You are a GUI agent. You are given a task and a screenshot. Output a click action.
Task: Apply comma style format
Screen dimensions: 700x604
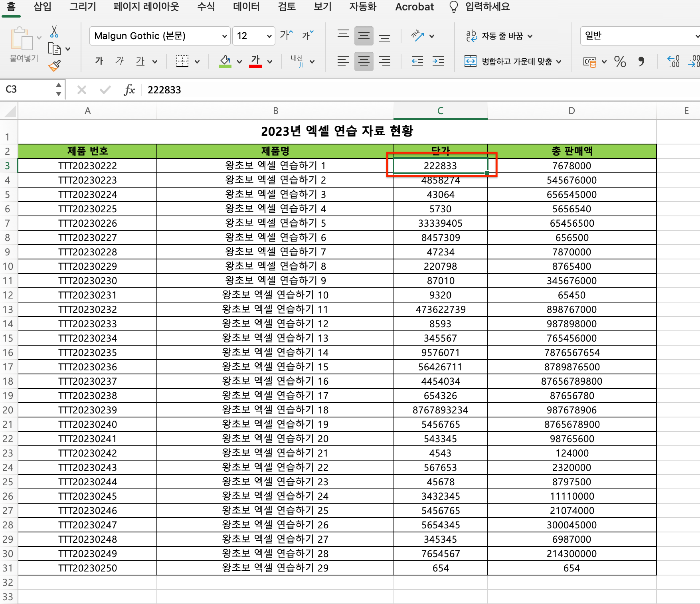(x=641, y=62)
